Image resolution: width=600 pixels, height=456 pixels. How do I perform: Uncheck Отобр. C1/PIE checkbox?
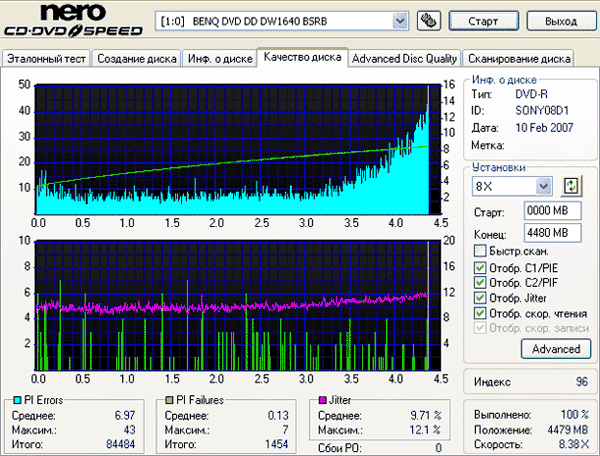(x=481, y=267)
